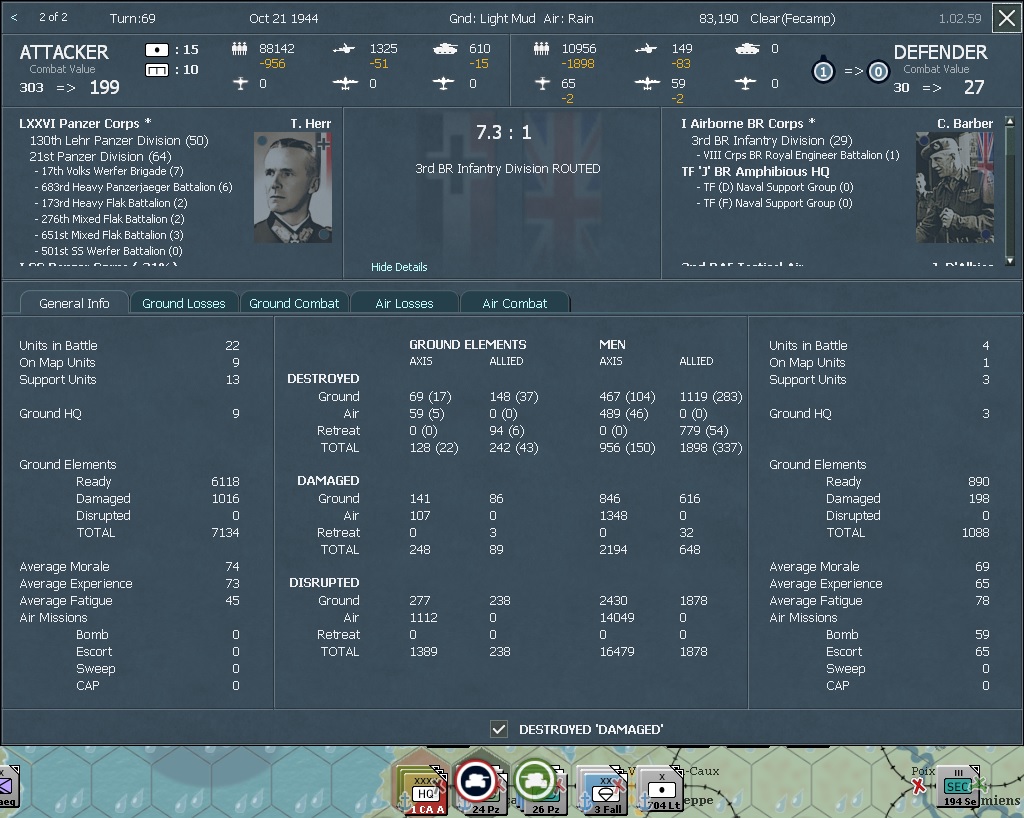Open the Air Losses tab

pos(404,303)
